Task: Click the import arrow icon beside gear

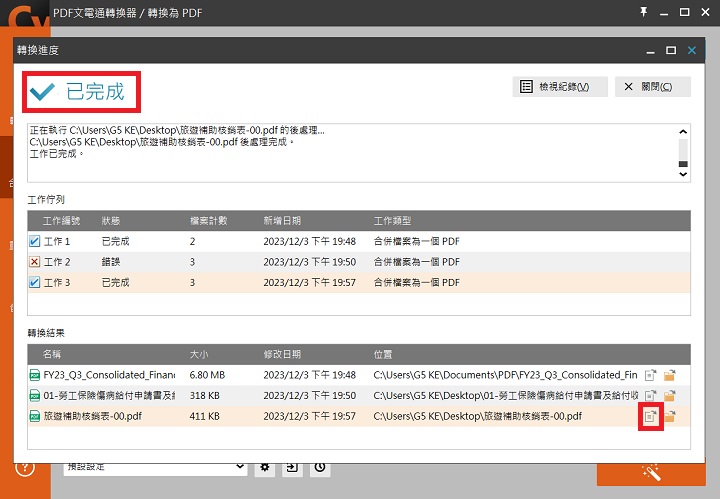Action: coord(292,467)
